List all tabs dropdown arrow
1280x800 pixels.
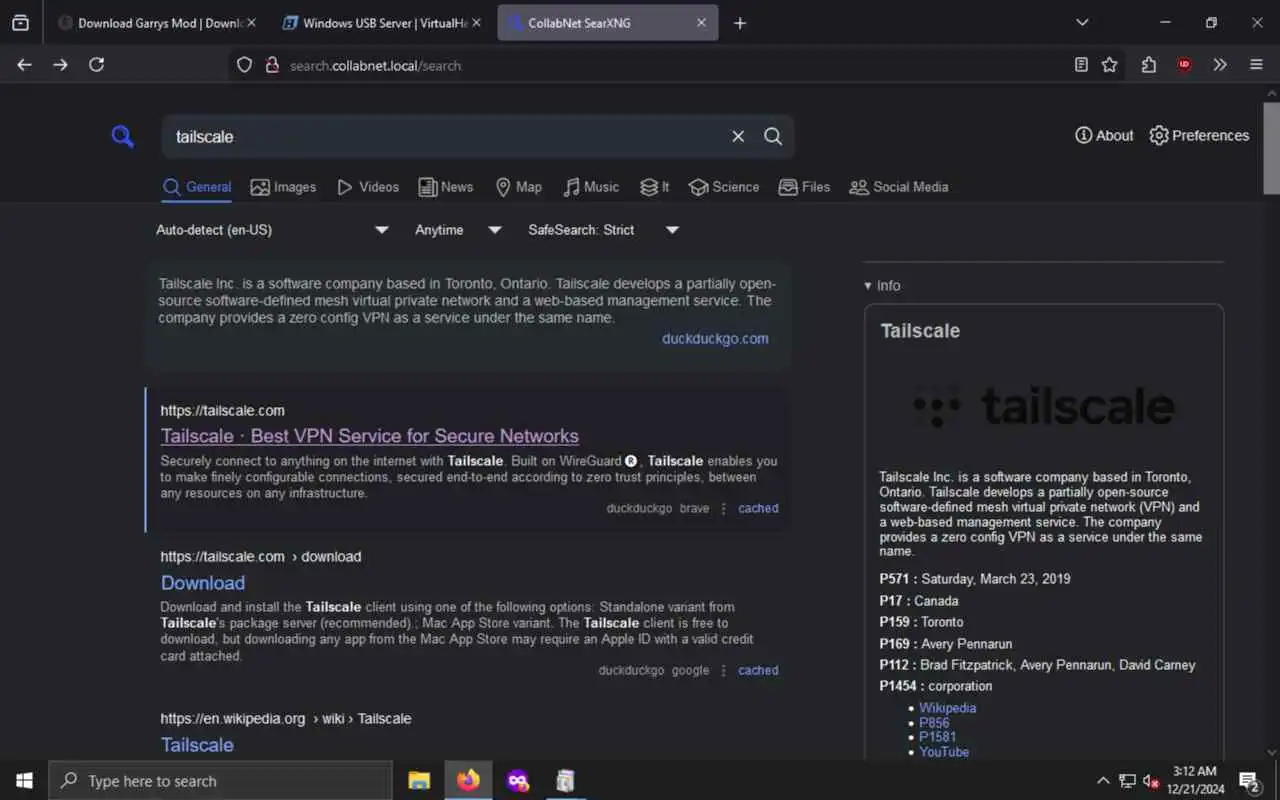(x=1082, y=22)
